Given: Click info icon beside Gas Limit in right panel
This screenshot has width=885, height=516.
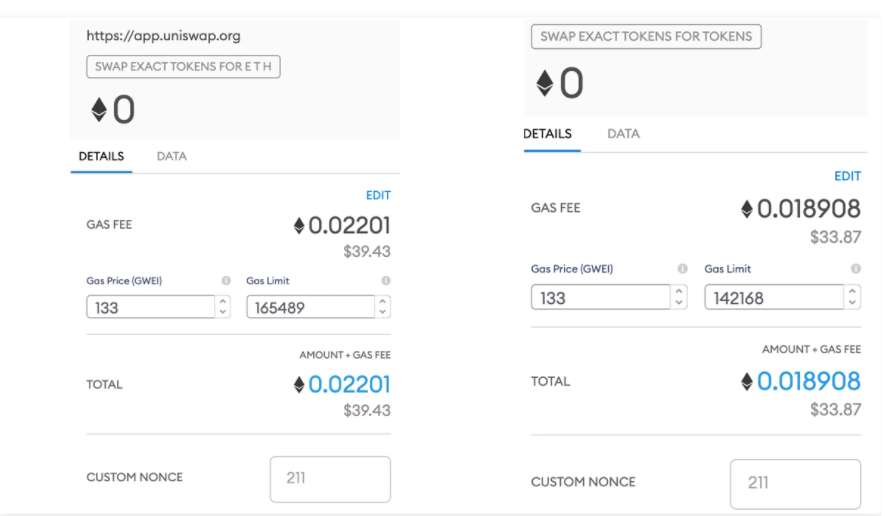Looking at the screenshot, I should pos(856,269).
